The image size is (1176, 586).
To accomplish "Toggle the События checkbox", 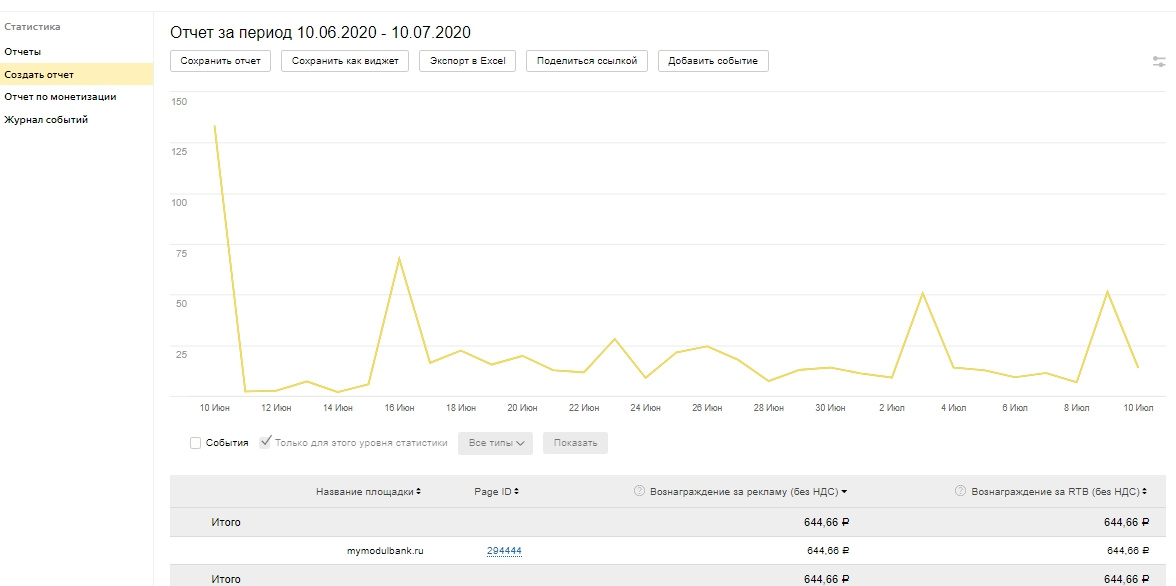I will 196,443.
